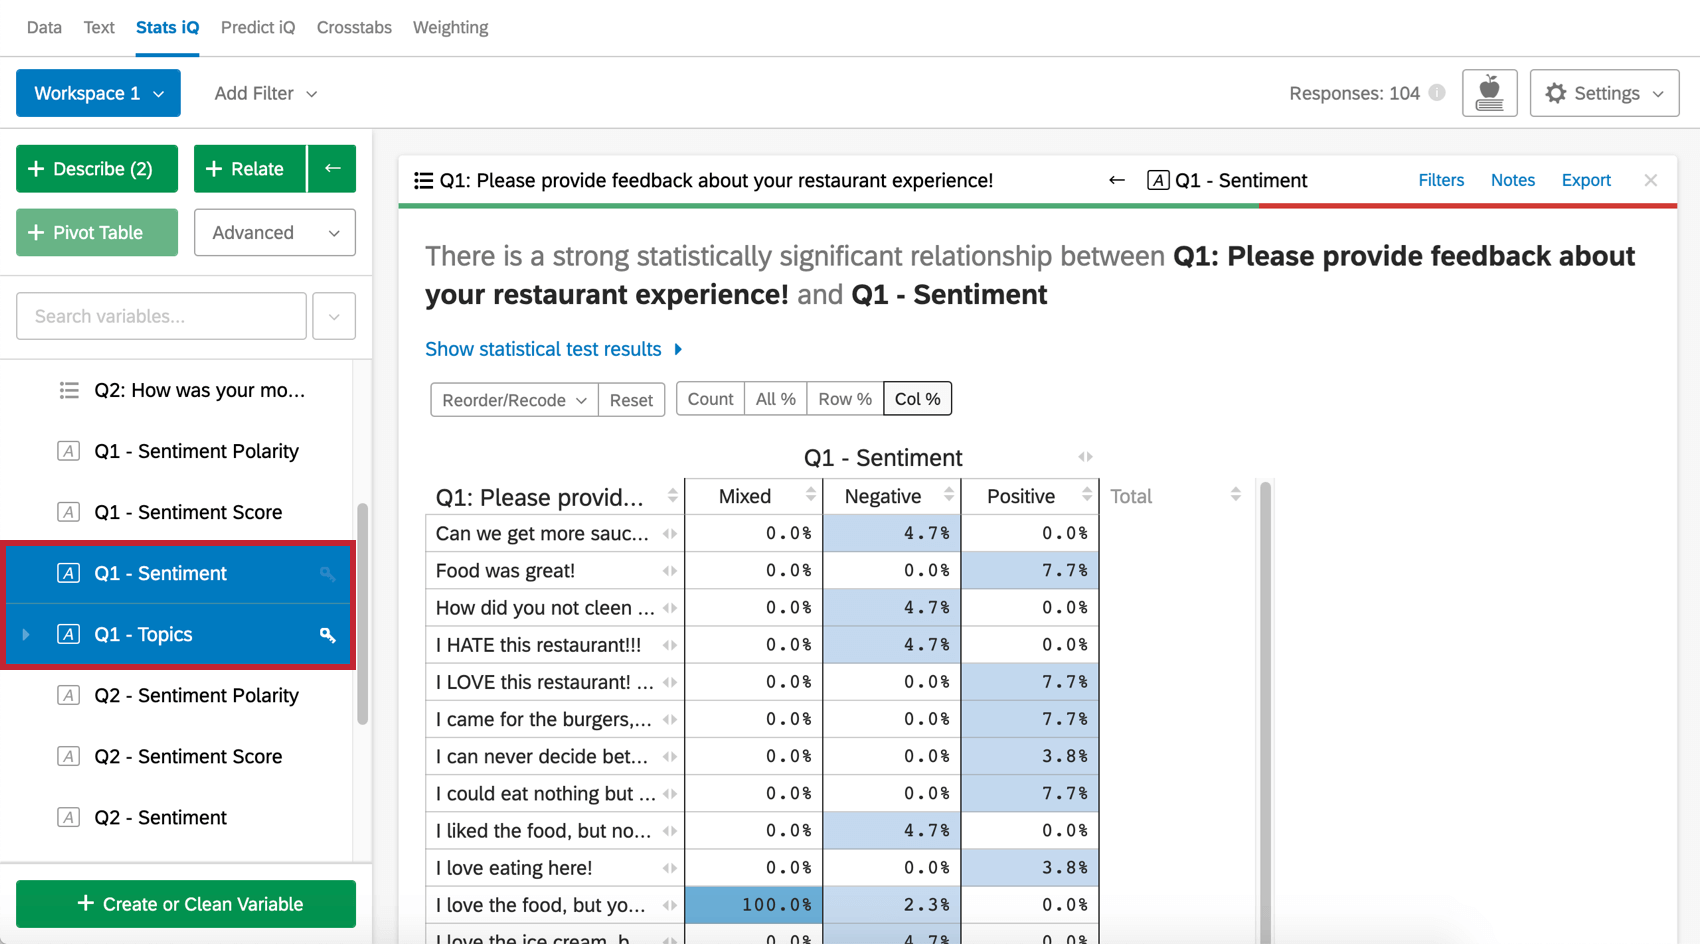Click Create or Clean Variable button

click(186, 904)
